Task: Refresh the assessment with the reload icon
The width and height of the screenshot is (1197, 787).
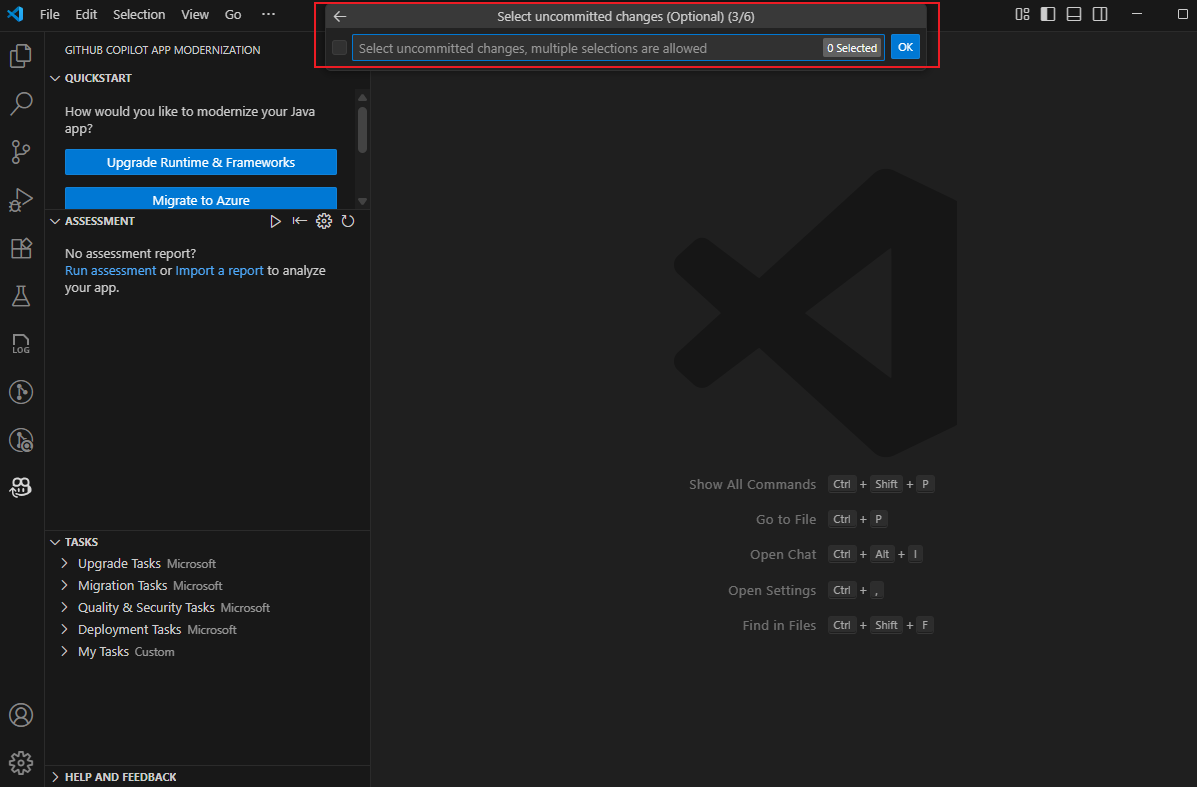Action: pyautogui.click(x=348, y=221)
